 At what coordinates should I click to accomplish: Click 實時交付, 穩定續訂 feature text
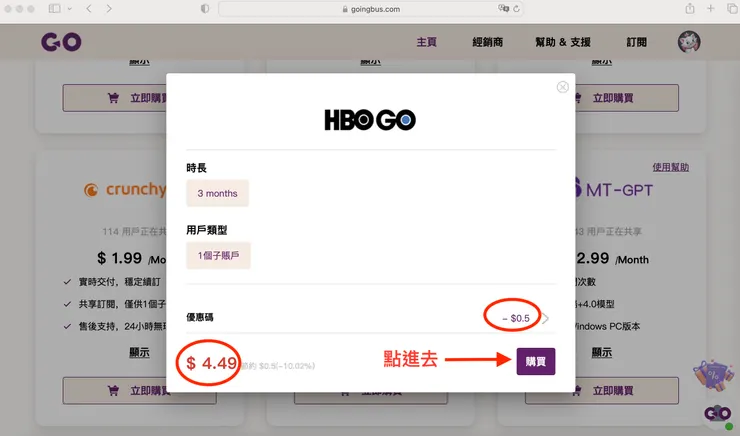pyautogui.click(x=119, y=282)
